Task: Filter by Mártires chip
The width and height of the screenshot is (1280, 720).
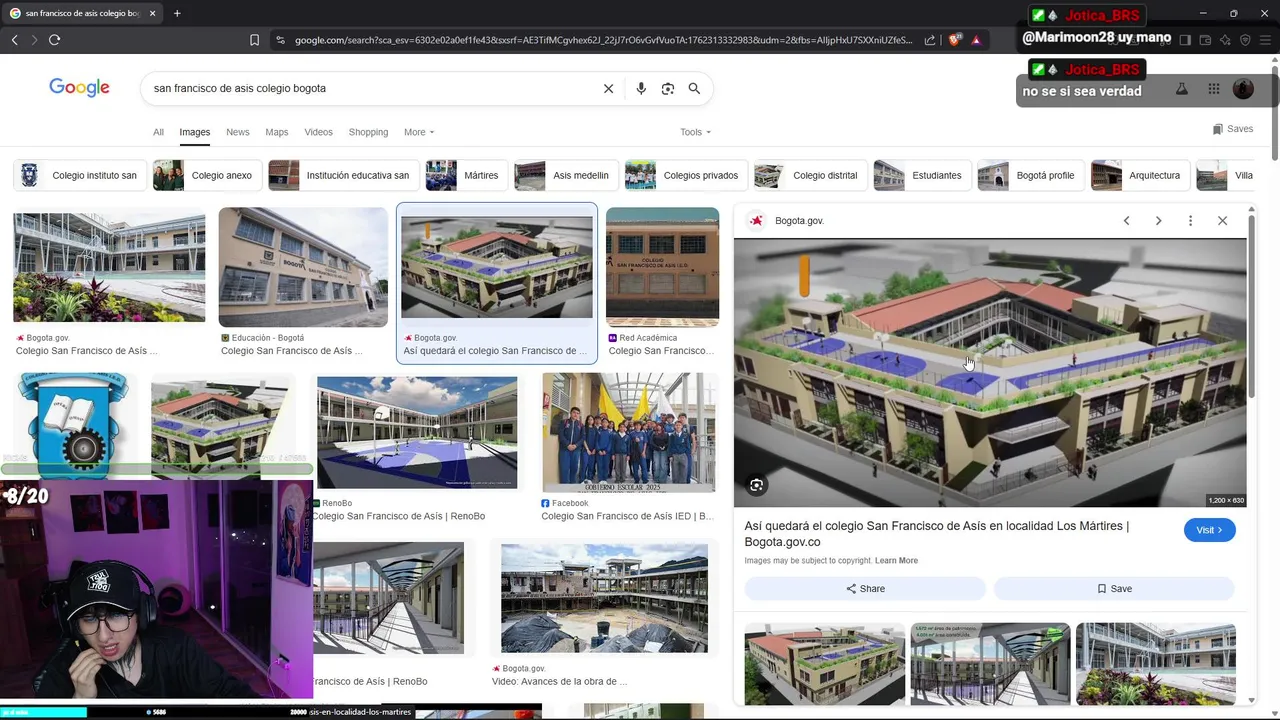Action: click(x=466, y=175)
